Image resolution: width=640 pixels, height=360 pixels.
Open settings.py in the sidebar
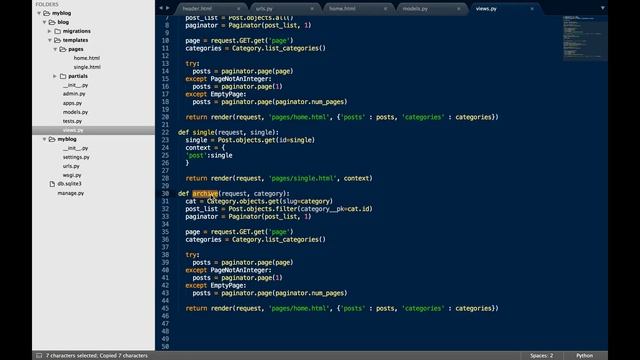pyautogui.click(x=76, y=157)
